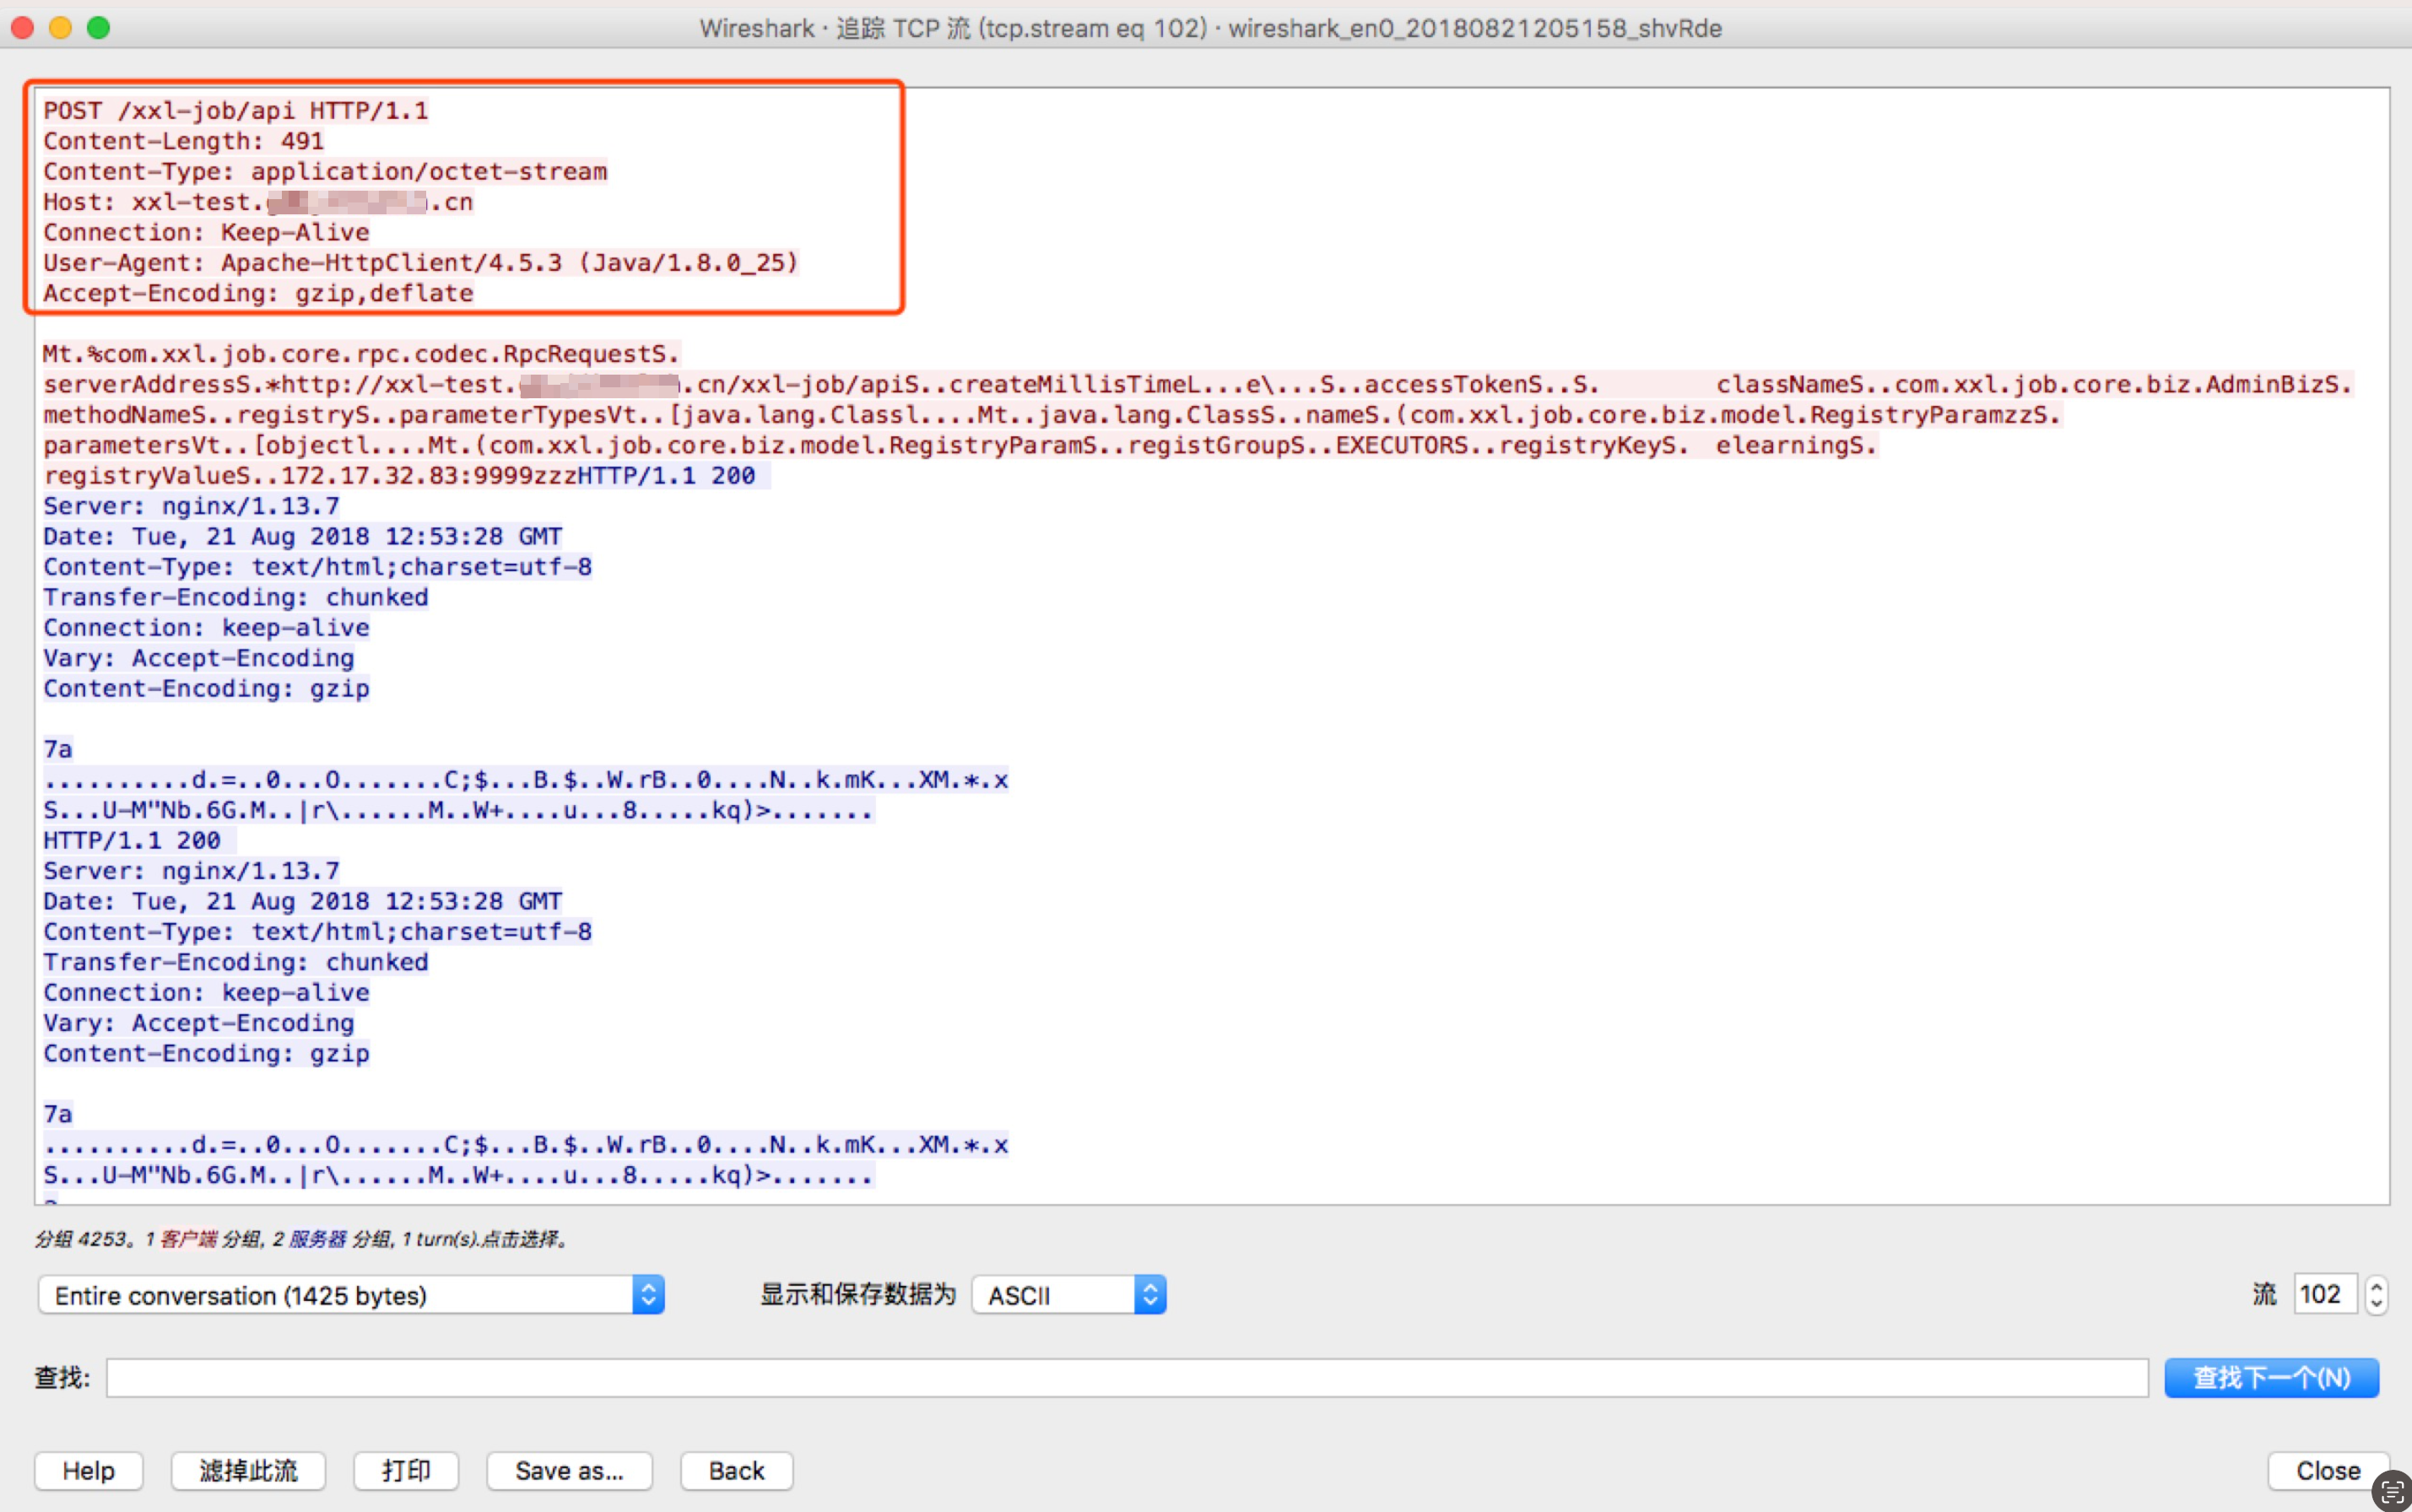Click the line 'POST /xxl-job/api HTTP/1.1'
The height and width of the screenshot is (1512, 2412).
click(x=235, y=110)
